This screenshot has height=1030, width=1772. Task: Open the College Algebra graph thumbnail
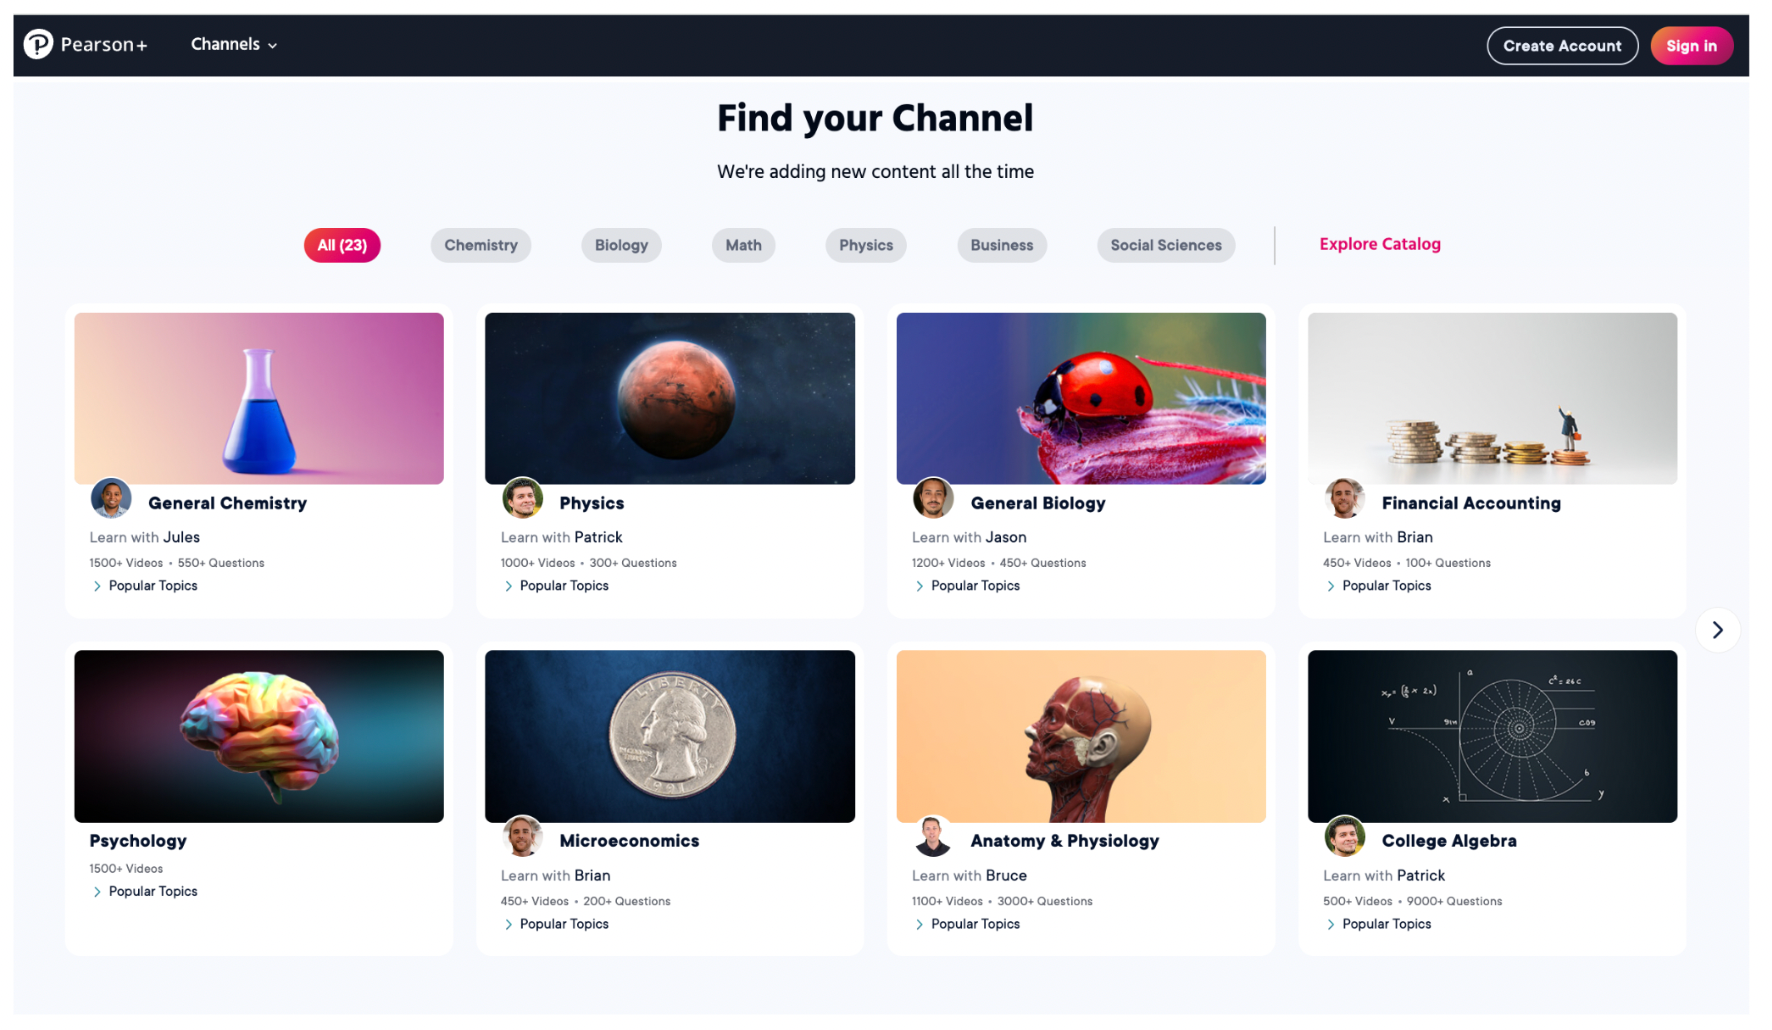tap(1492, 737)
